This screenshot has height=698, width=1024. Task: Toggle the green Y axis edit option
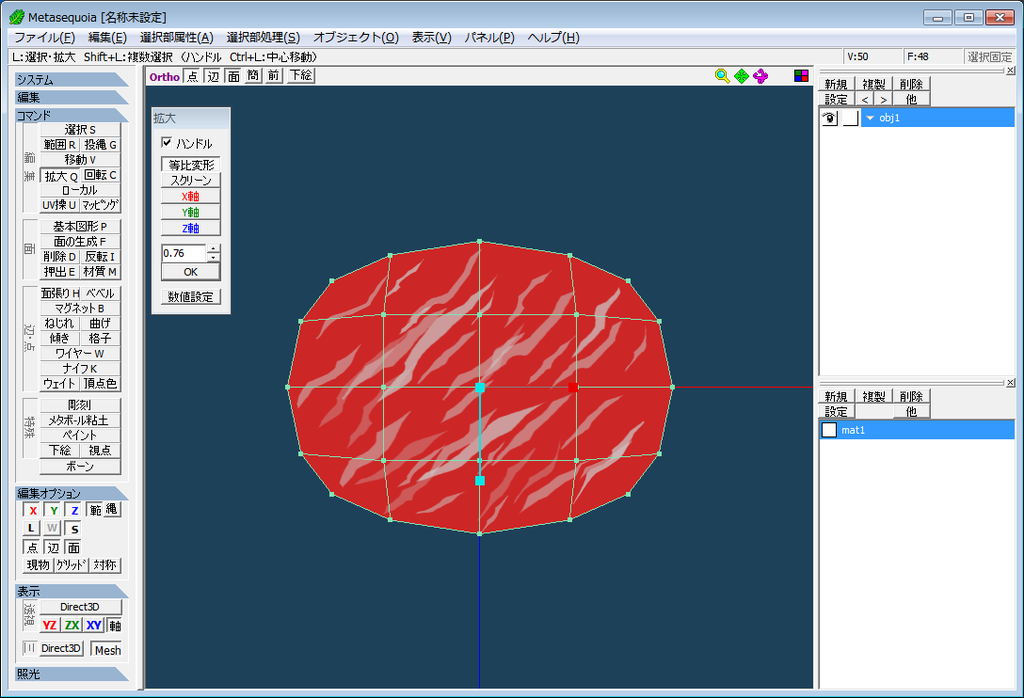[x=54, y=511]
